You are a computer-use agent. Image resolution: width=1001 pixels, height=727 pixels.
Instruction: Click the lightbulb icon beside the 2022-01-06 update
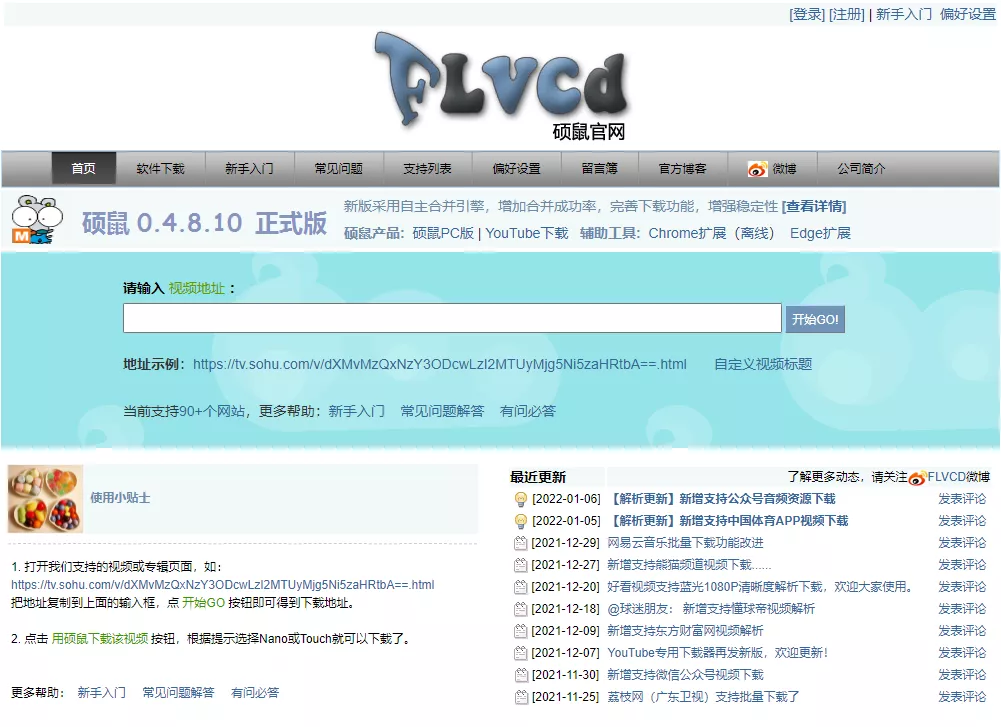(521, 498)
